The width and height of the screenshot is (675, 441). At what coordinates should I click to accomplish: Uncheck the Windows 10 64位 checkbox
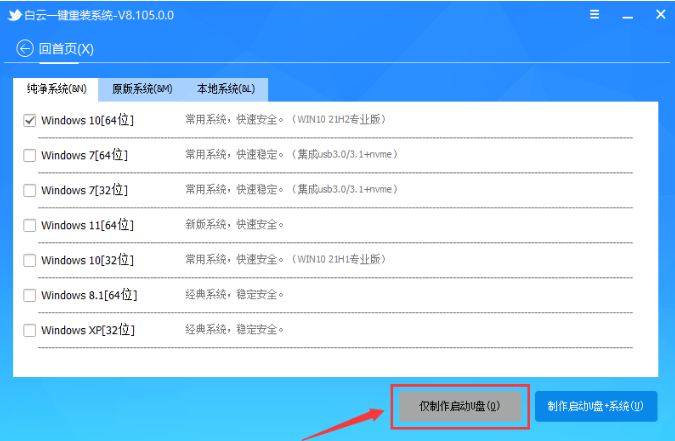pyautogui.click(x=29, y=120)
